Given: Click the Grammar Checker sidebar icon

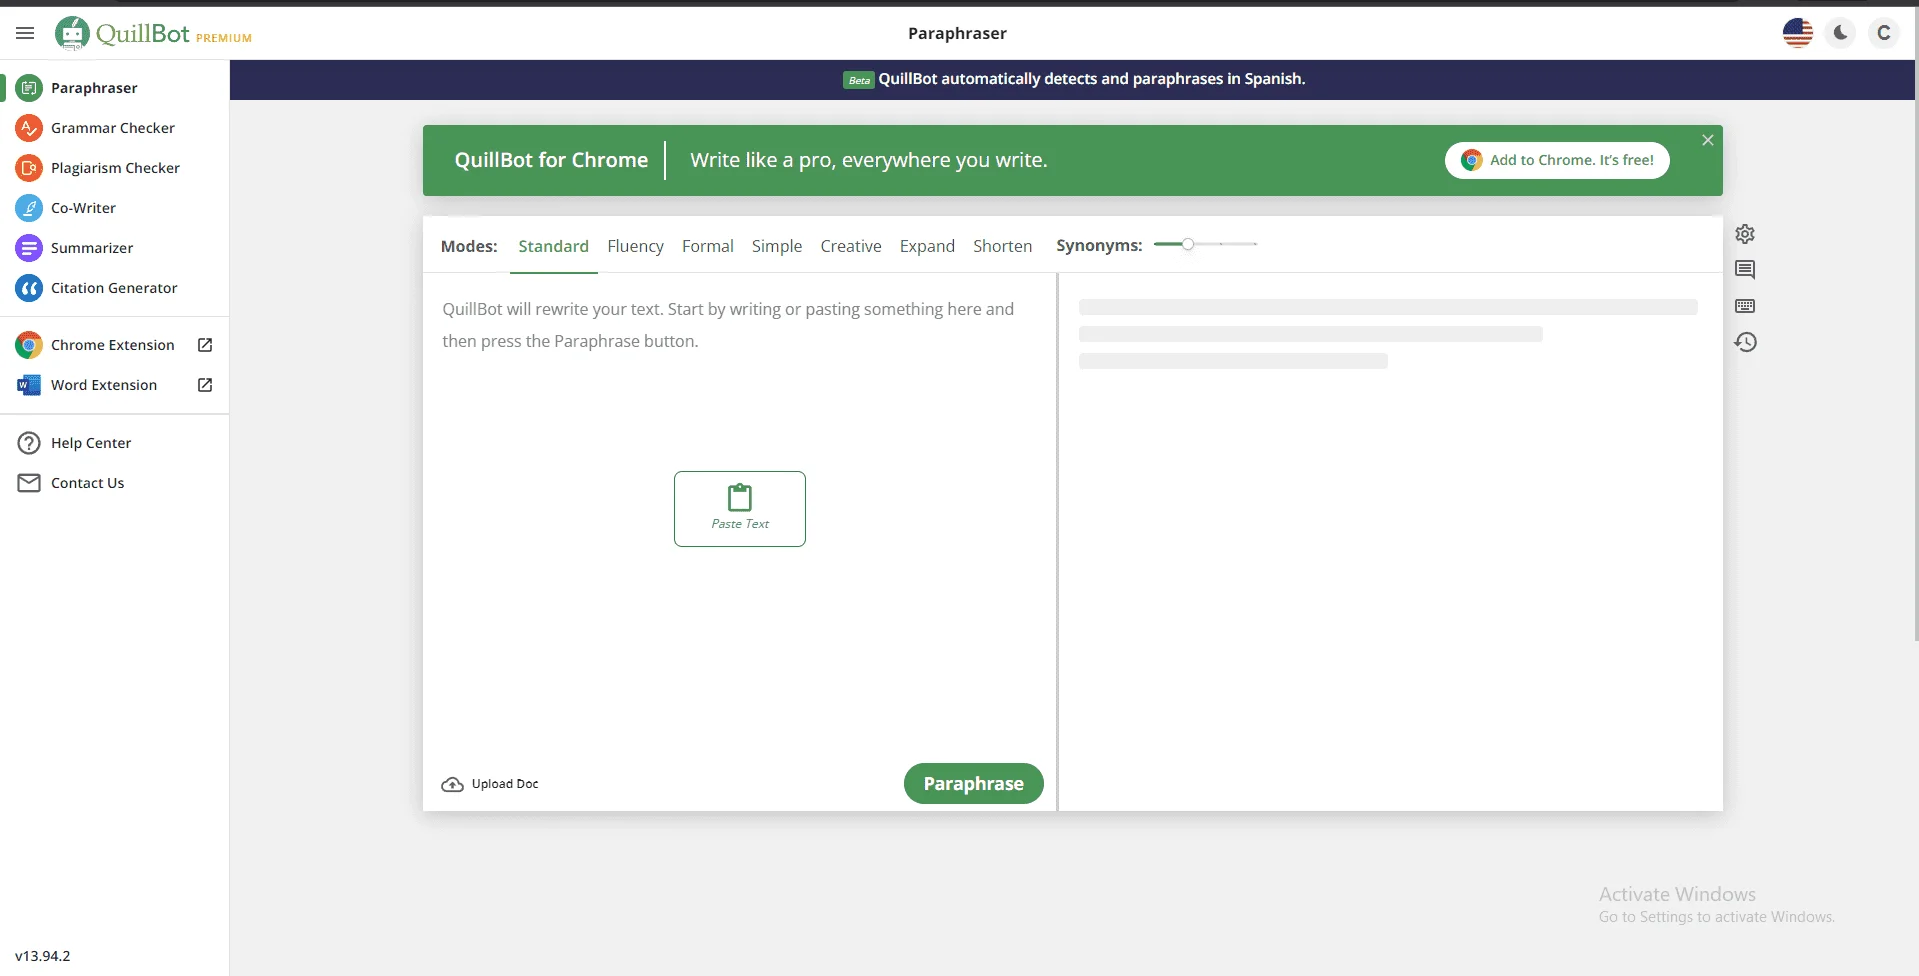Looking at the screenshot, I should [x=29, y=128].
